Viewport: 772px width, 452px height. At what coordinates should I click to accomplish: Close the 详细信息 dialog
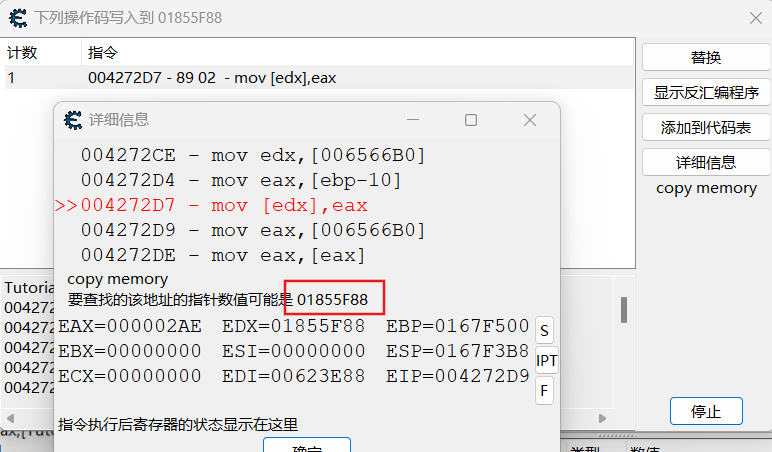pos(530,120)
